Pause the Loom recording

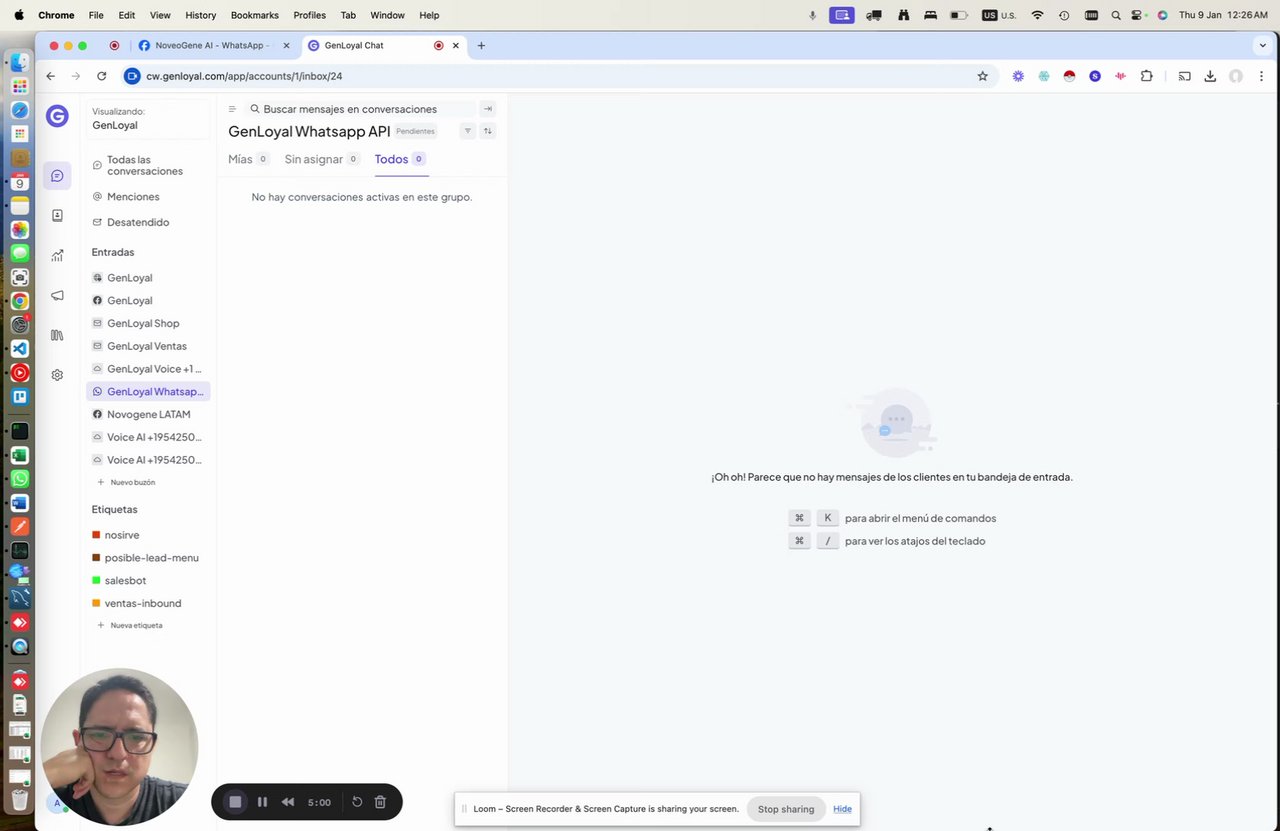(262, 802)
